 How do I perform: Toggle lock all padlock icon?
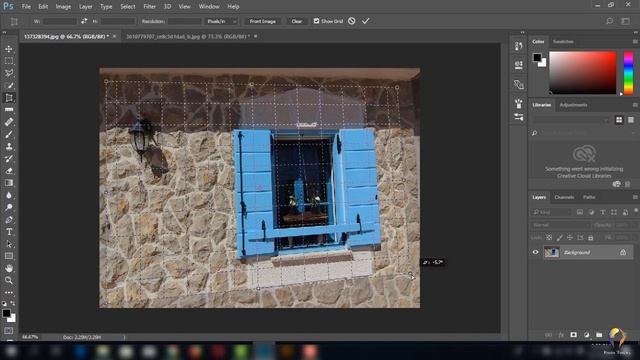click(x=591, y=237)
